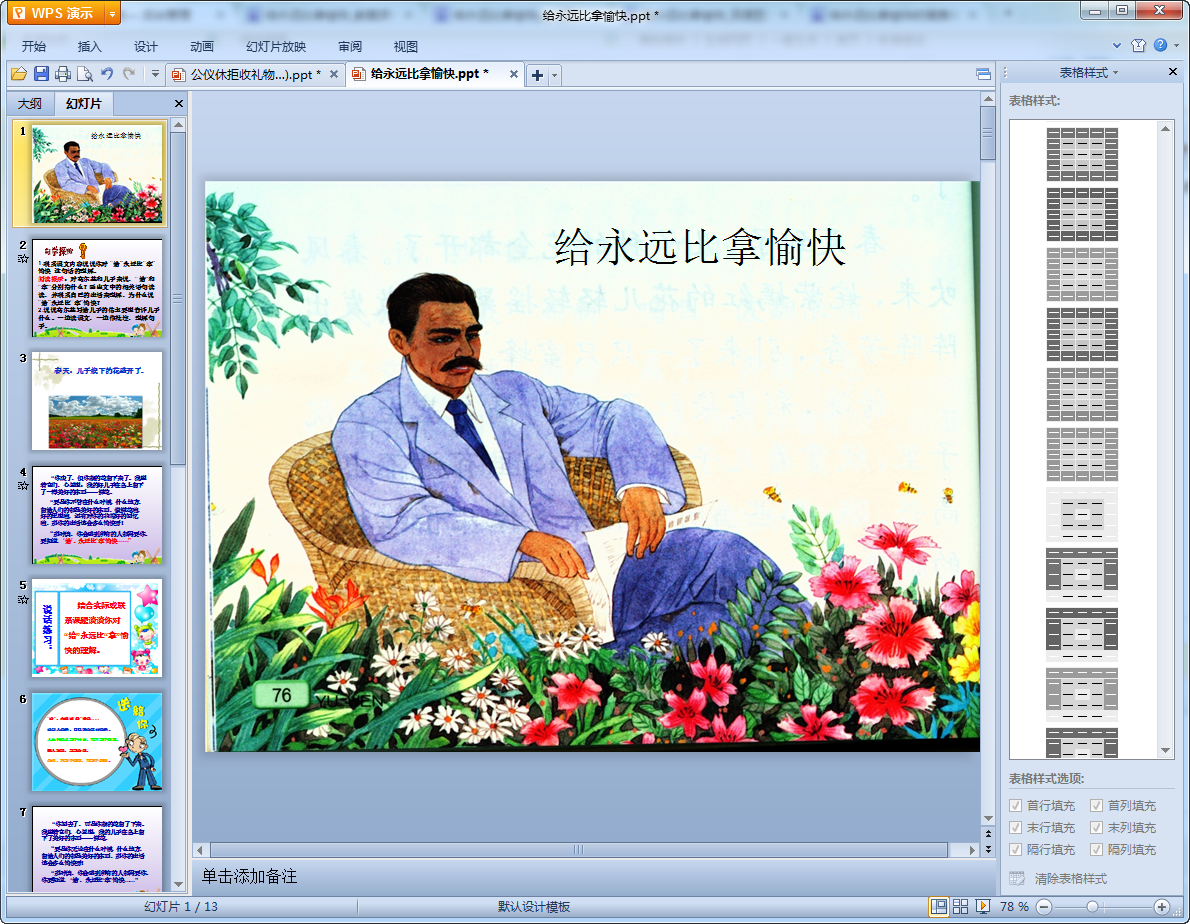1190x924 pixels.
Task: Start slideshow from status bar icon
Action: [x=982, y=907]
